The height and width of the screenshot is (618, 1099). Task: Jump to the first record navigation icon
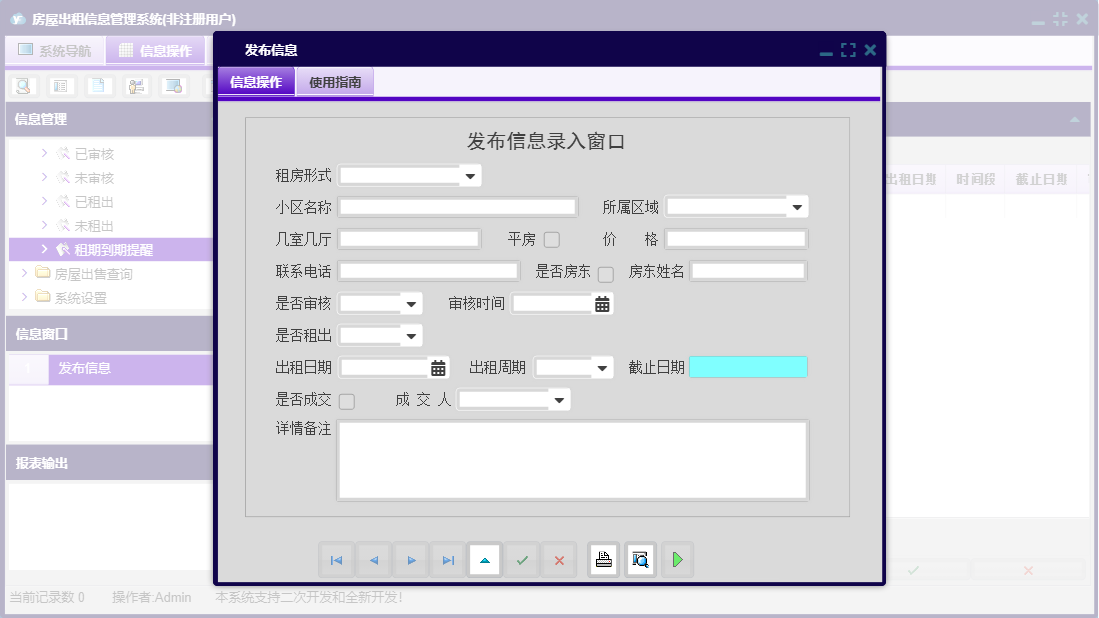point(337,560)
